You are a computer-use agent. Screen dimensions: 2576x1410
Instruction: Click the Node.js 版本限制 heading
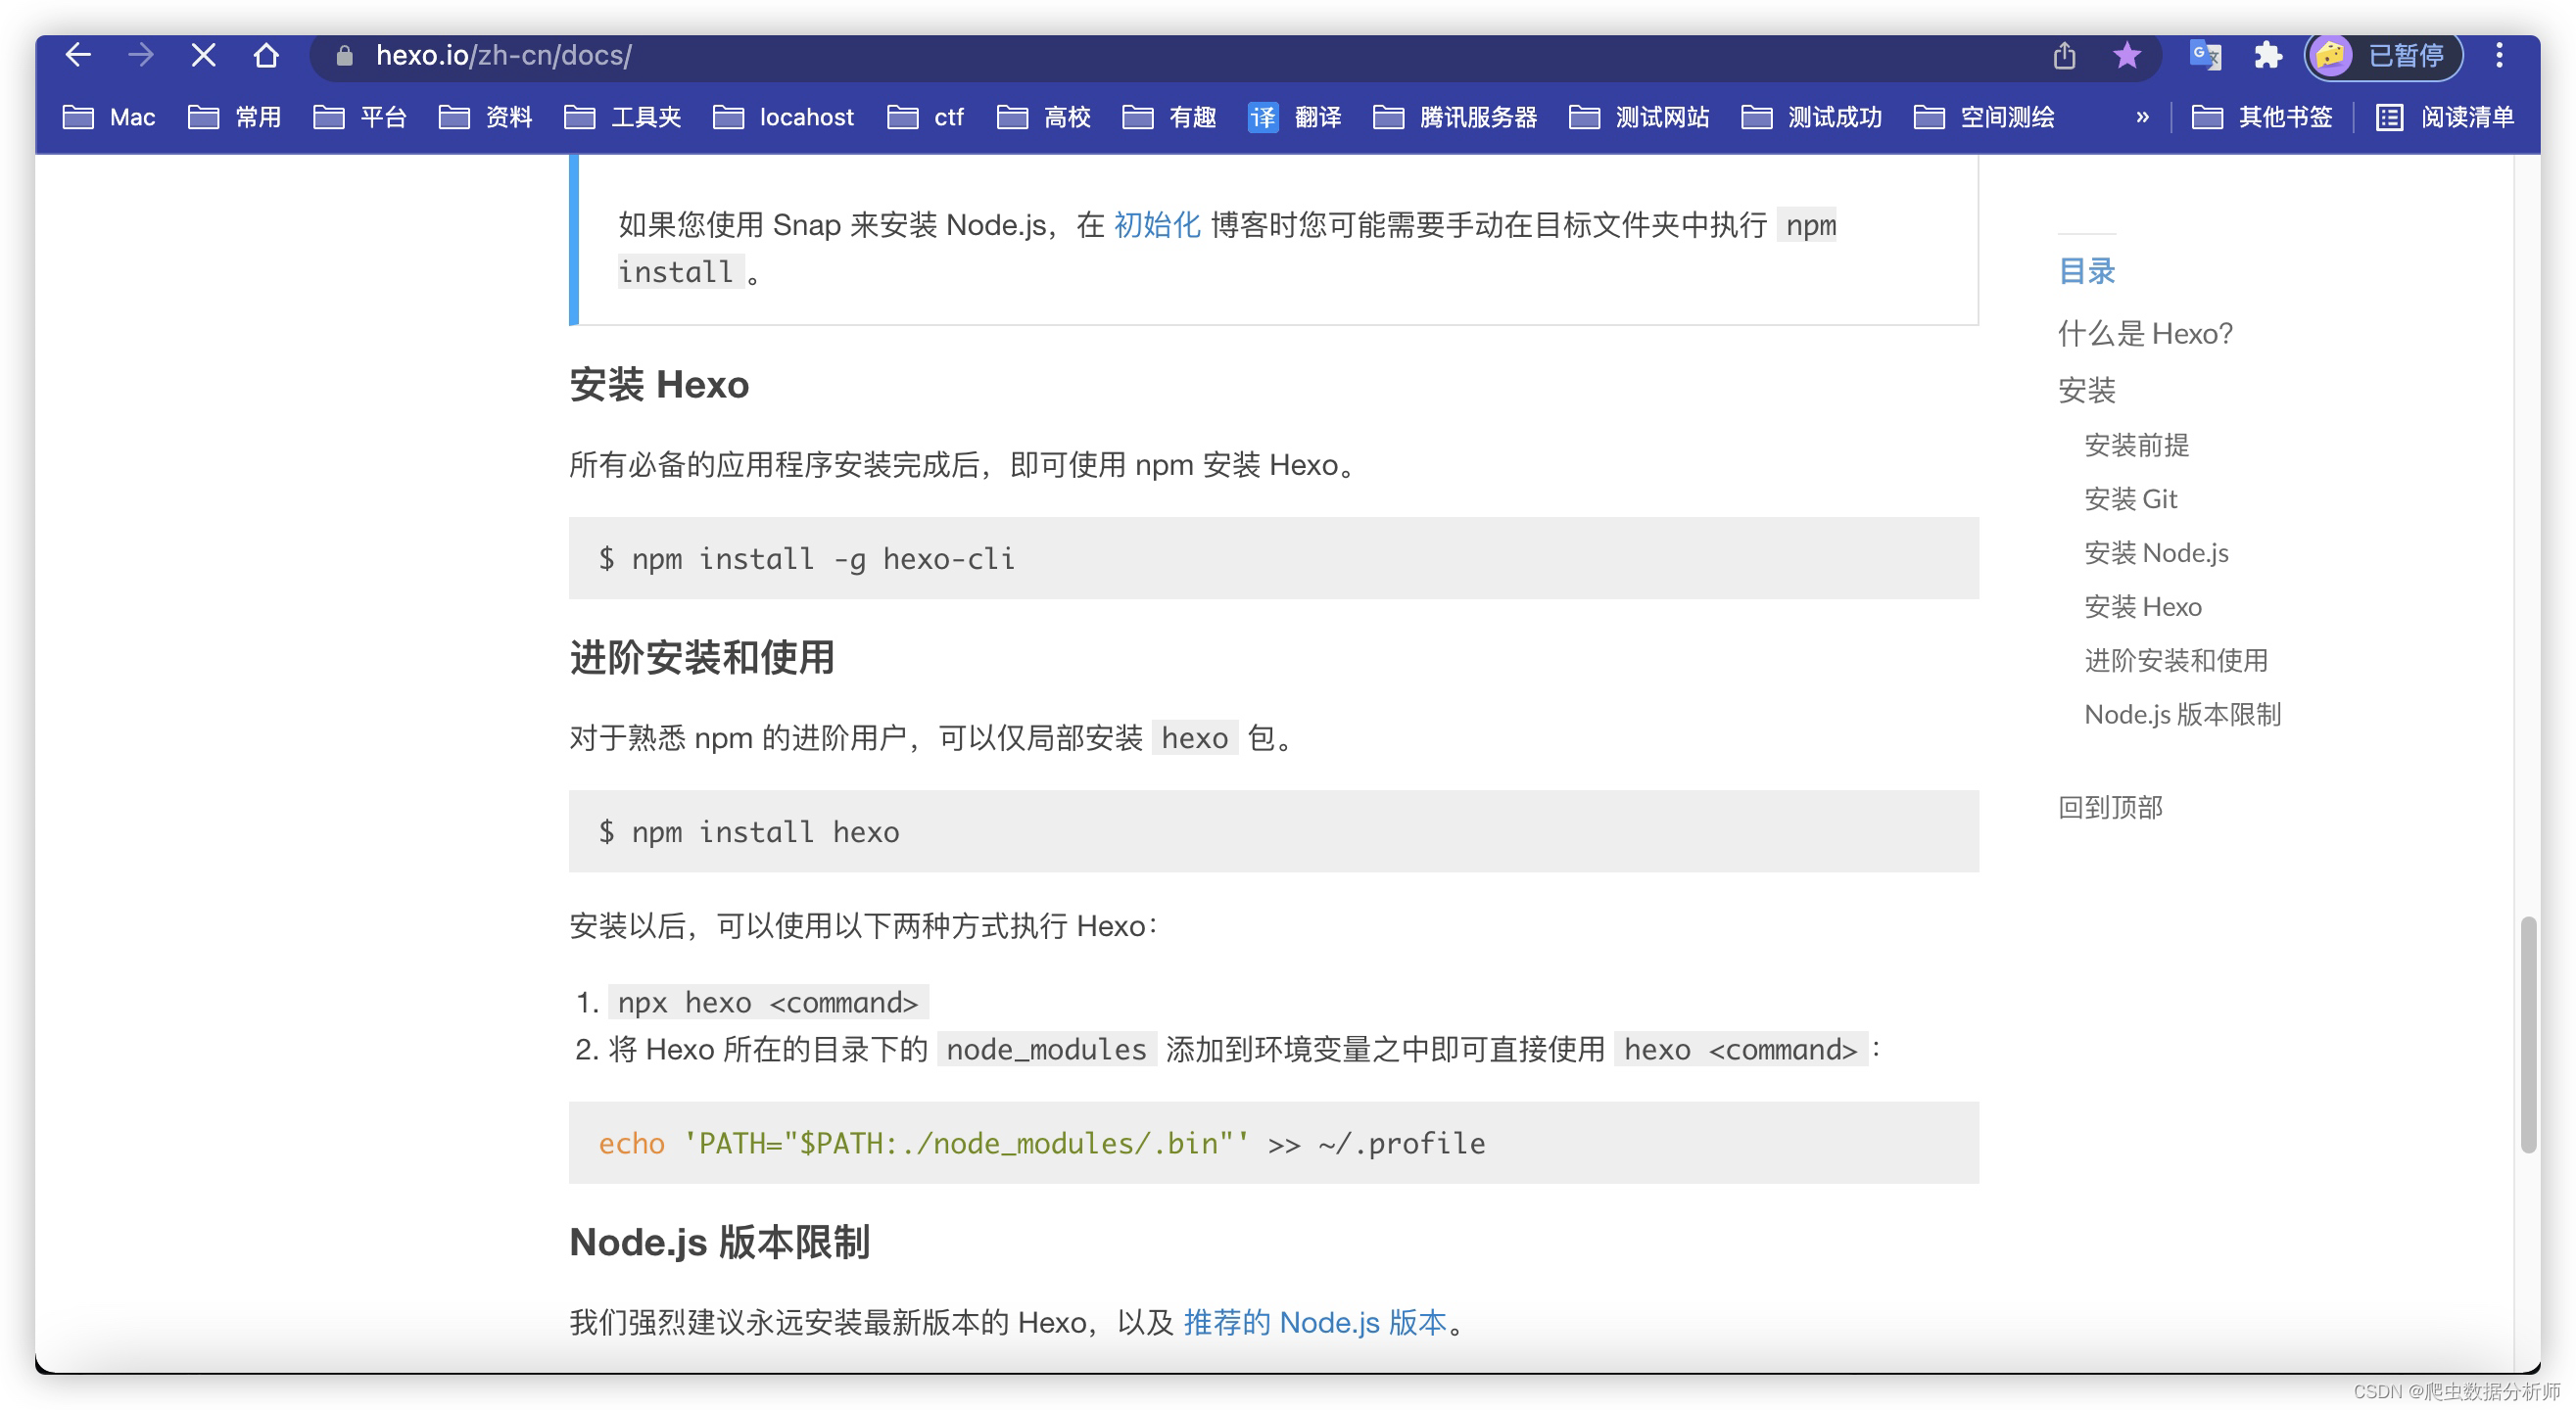coord(719,1242)
